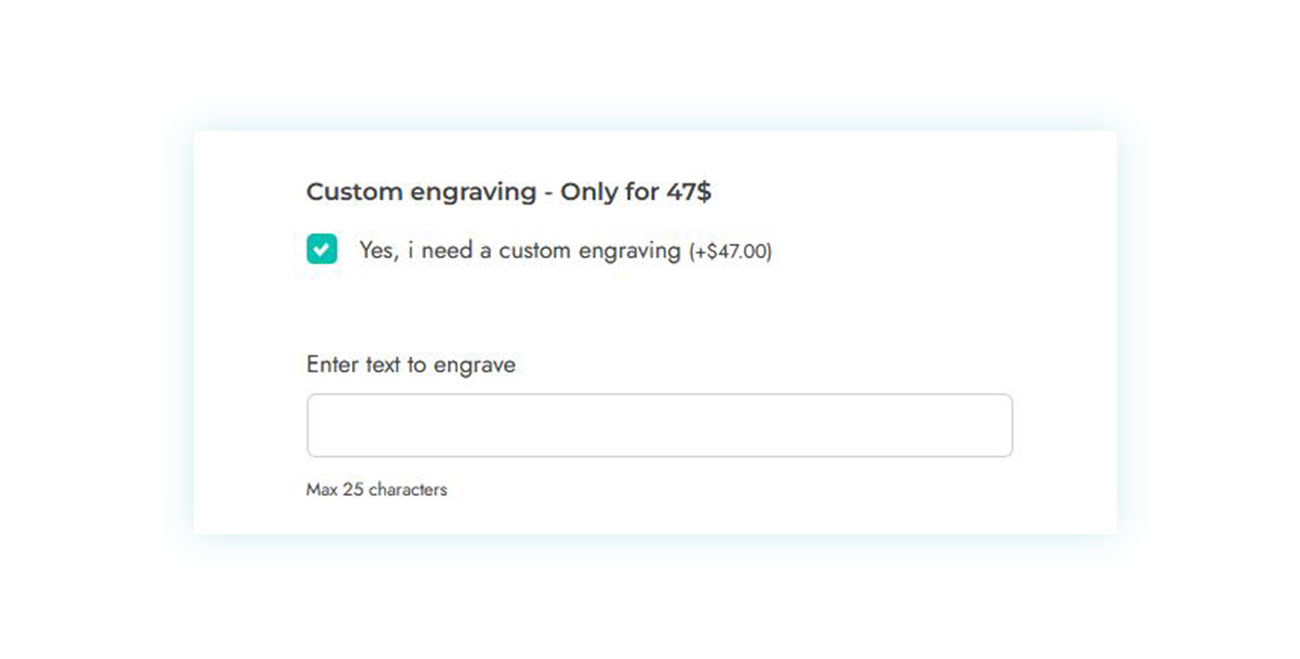Image resolution: width=1300 pixels, height=659 pixels.
Task: Click the words 'Custom engraving' in the heading
Action: 421,192
